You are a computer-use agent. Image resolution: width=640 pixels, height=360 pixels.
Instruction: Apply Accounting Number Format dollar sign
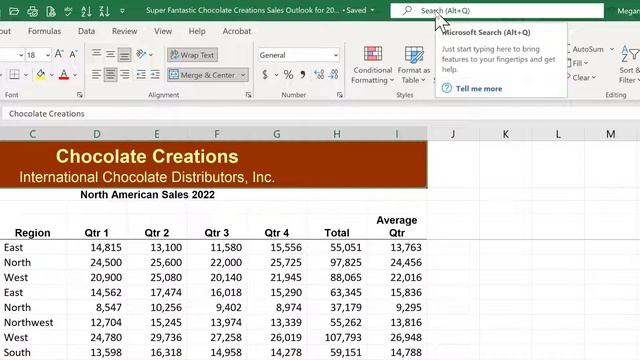265,75
